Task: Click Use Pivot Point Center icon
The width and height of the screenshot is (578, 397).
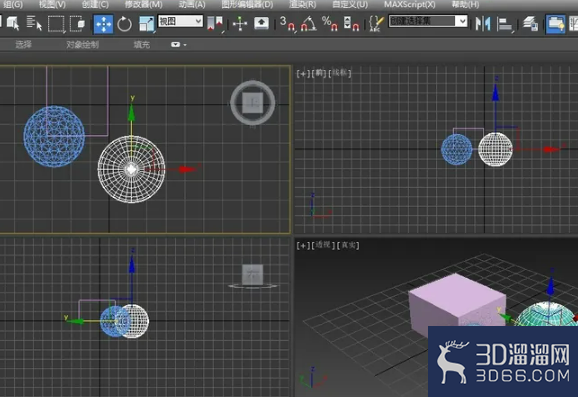Action: [x=215, y=24]
